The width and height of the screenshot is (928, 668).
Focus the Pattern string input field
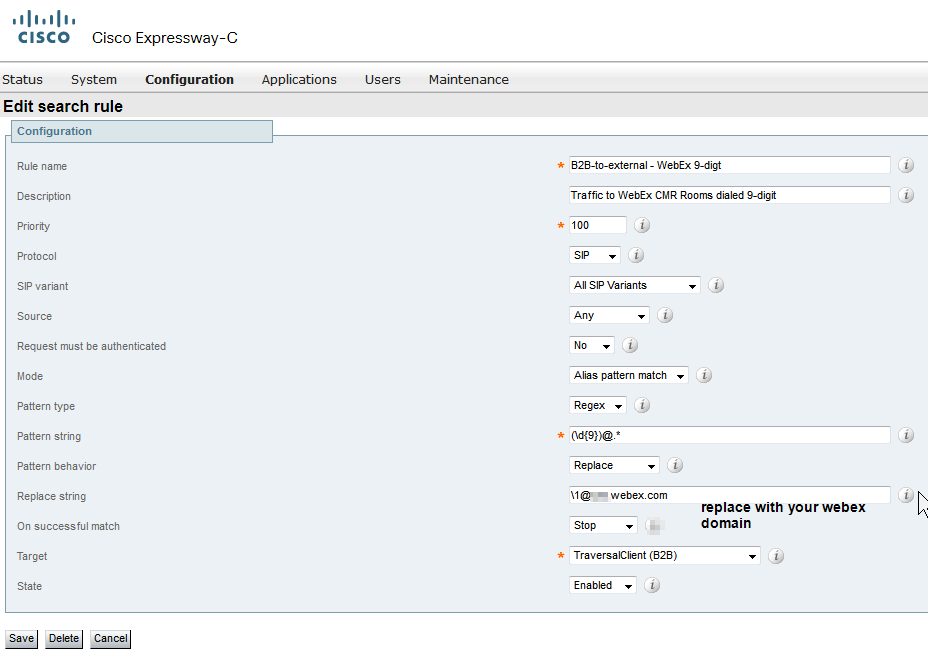(730, 435)
